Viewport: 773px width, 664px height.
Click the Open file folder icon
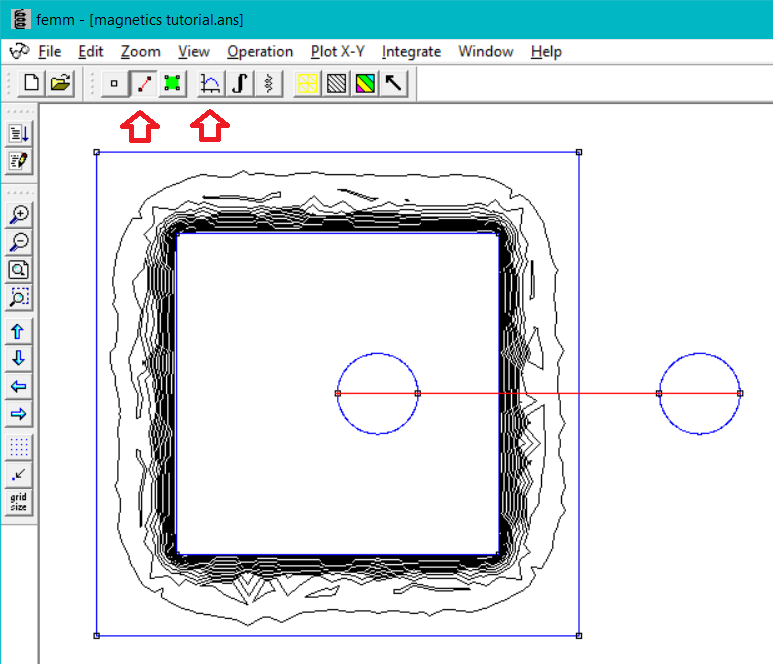[60, 83]
